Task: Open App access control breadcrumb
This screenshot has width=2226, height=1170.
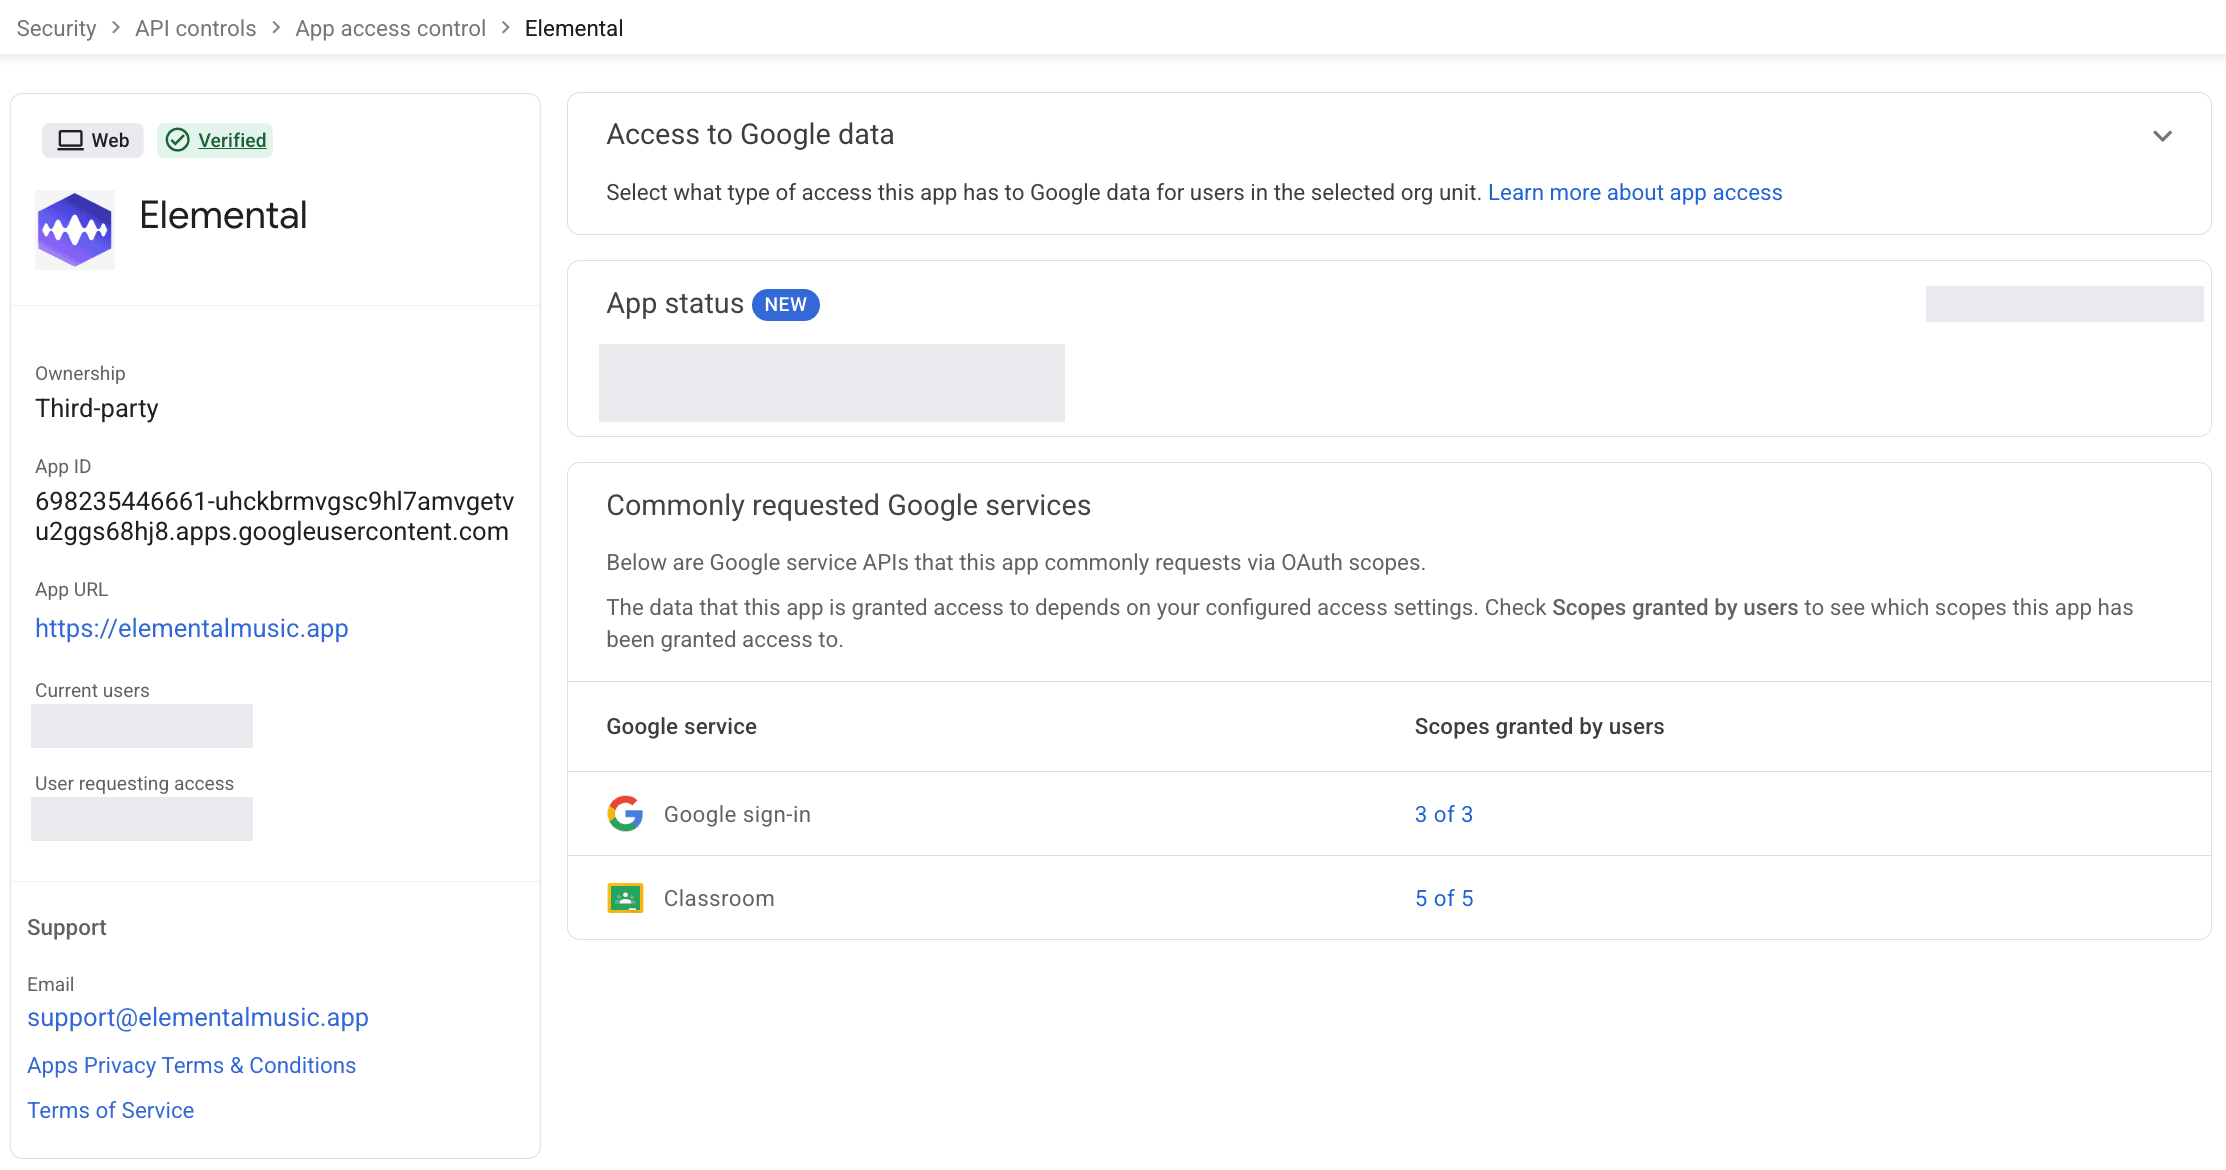Action: 390,28
